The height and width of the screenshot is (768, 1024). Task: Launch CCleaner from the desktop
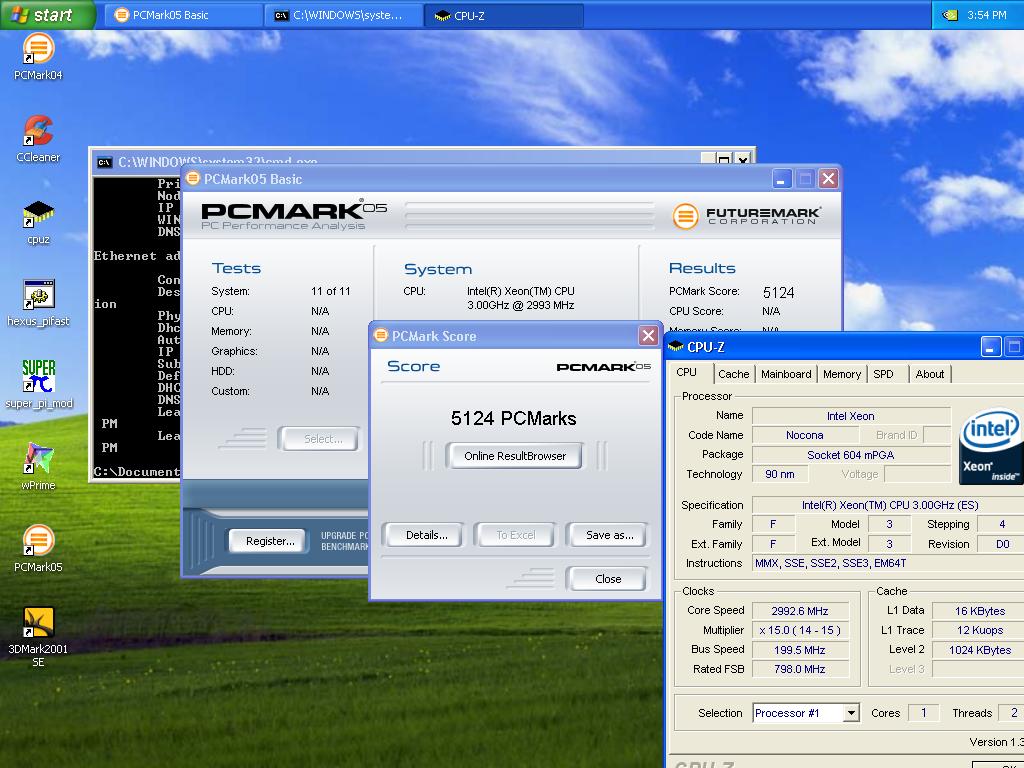click(x=38, y=138)
